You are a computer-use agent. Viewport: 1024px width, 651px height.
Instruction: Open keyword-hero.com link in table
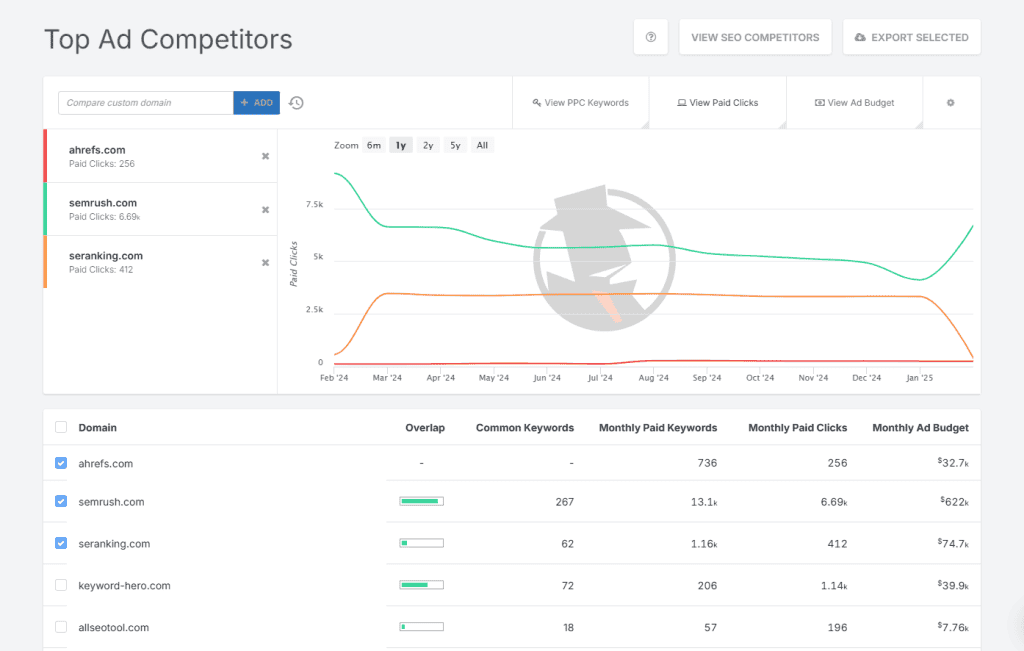pos(124,586)
